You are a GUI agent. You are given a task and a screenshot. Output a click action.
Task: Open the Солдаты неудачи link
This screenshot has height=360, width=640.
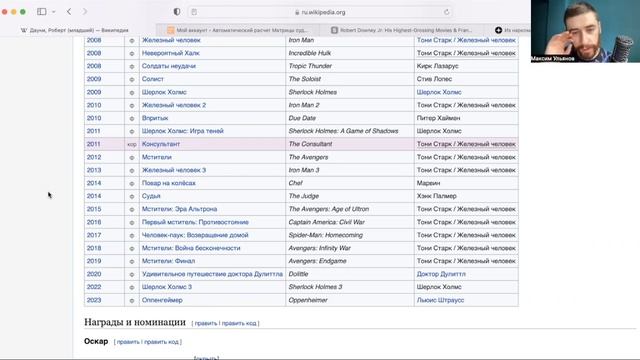click(x=169, y=66)
